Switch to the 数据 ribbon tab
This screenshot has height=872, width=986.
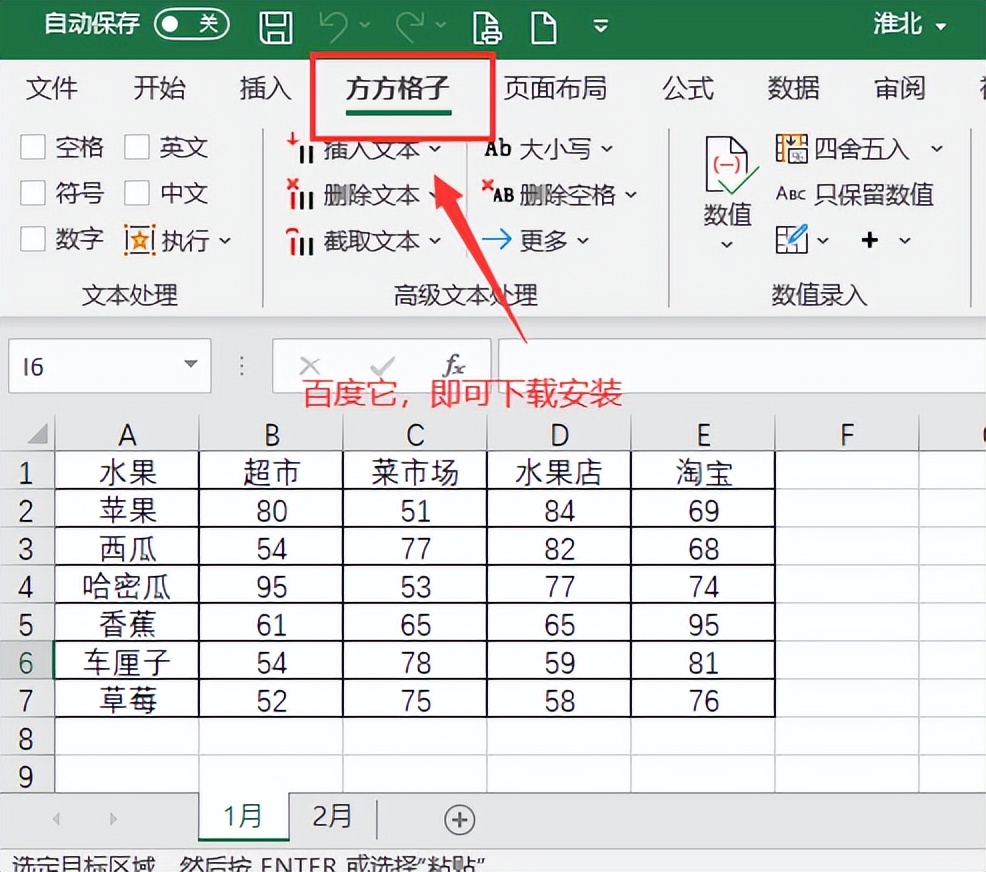(793, 89)
